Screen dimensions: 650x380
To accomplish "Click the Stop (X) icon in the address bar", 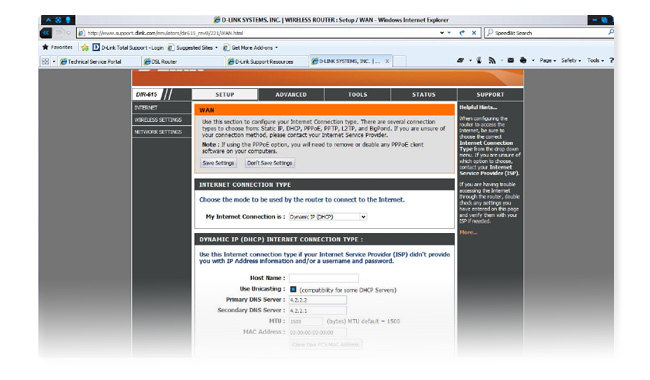I will click(x=474, y=33).
